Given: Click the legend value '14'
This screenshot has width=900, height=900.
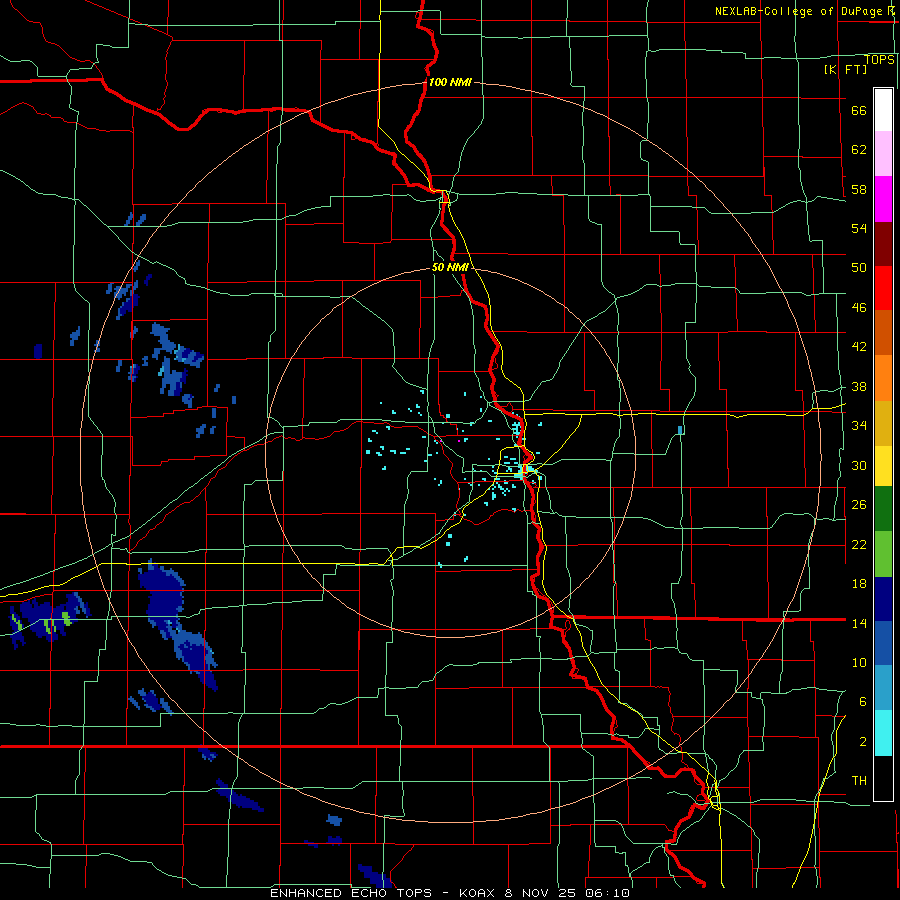Looking at the screenshot, I should (859, 623).
